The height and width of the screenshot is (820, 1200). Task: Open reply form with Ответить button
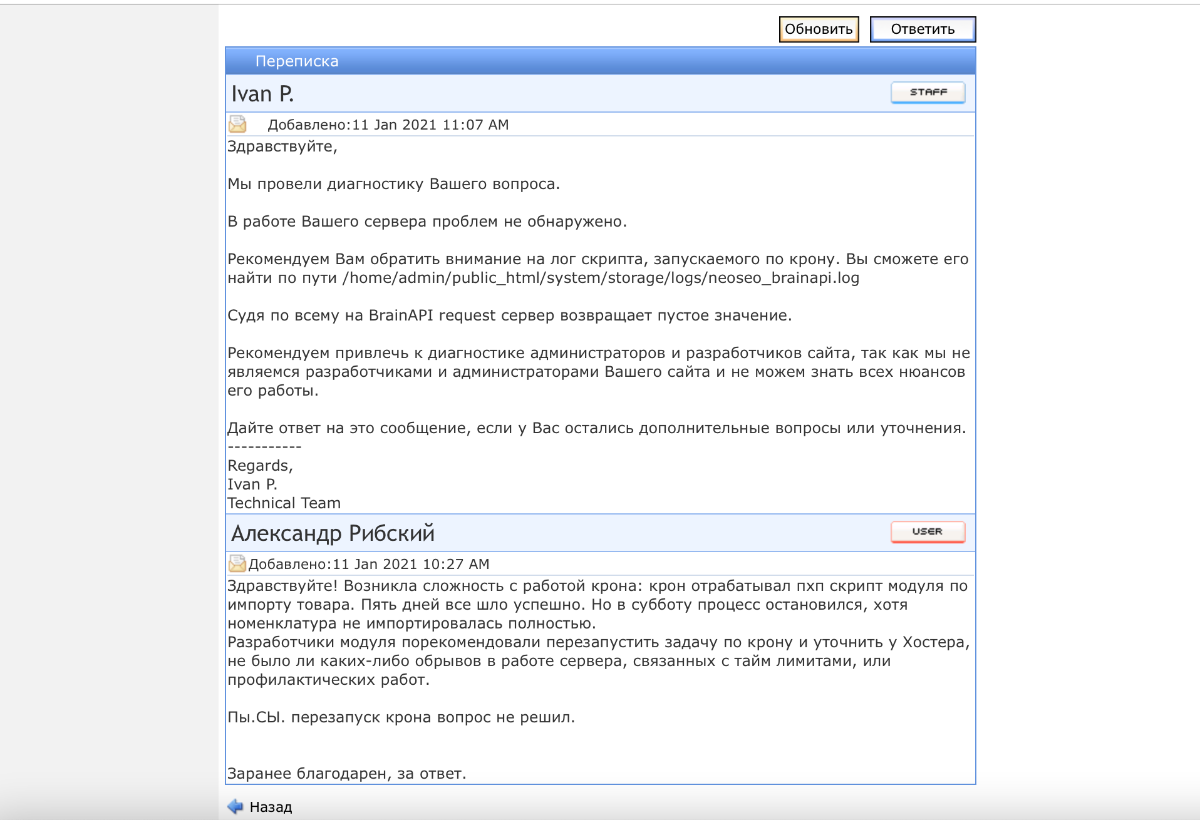(923, 29)
